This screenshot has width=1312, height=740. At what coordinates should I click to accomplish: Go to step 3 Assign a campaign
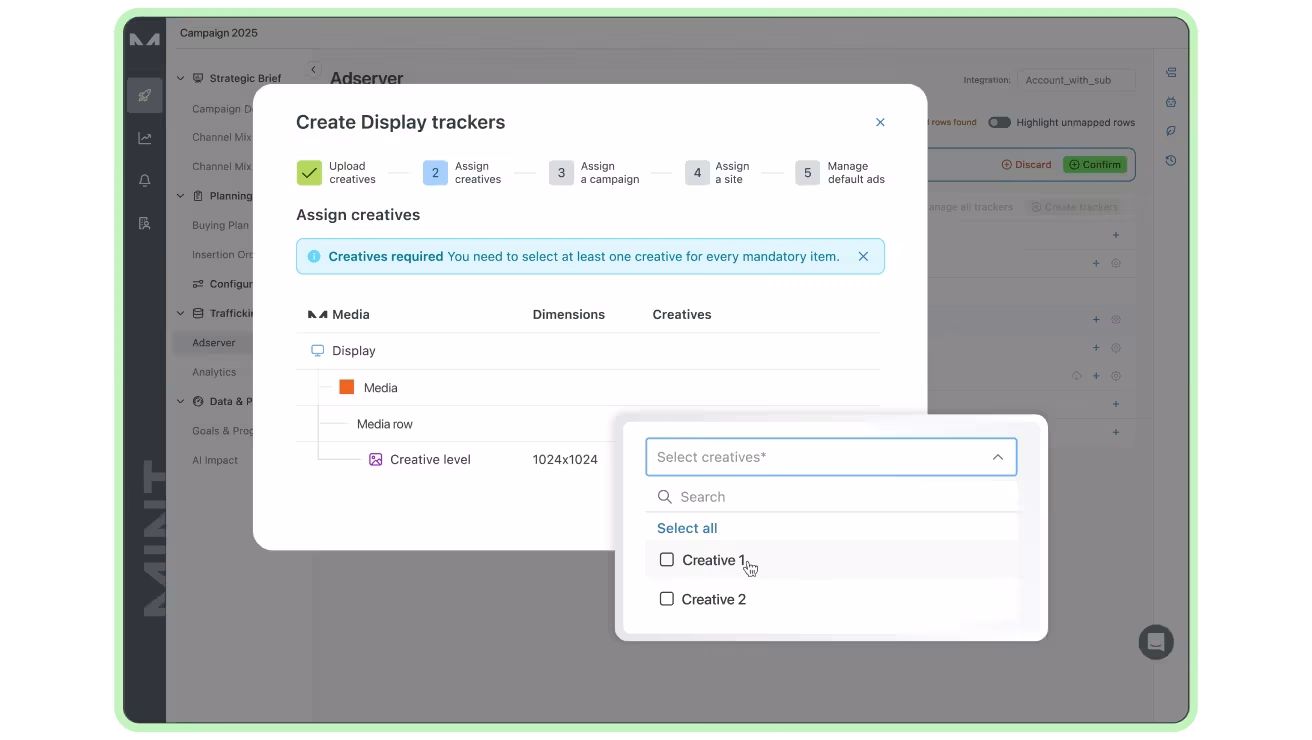tap(594, 173)
